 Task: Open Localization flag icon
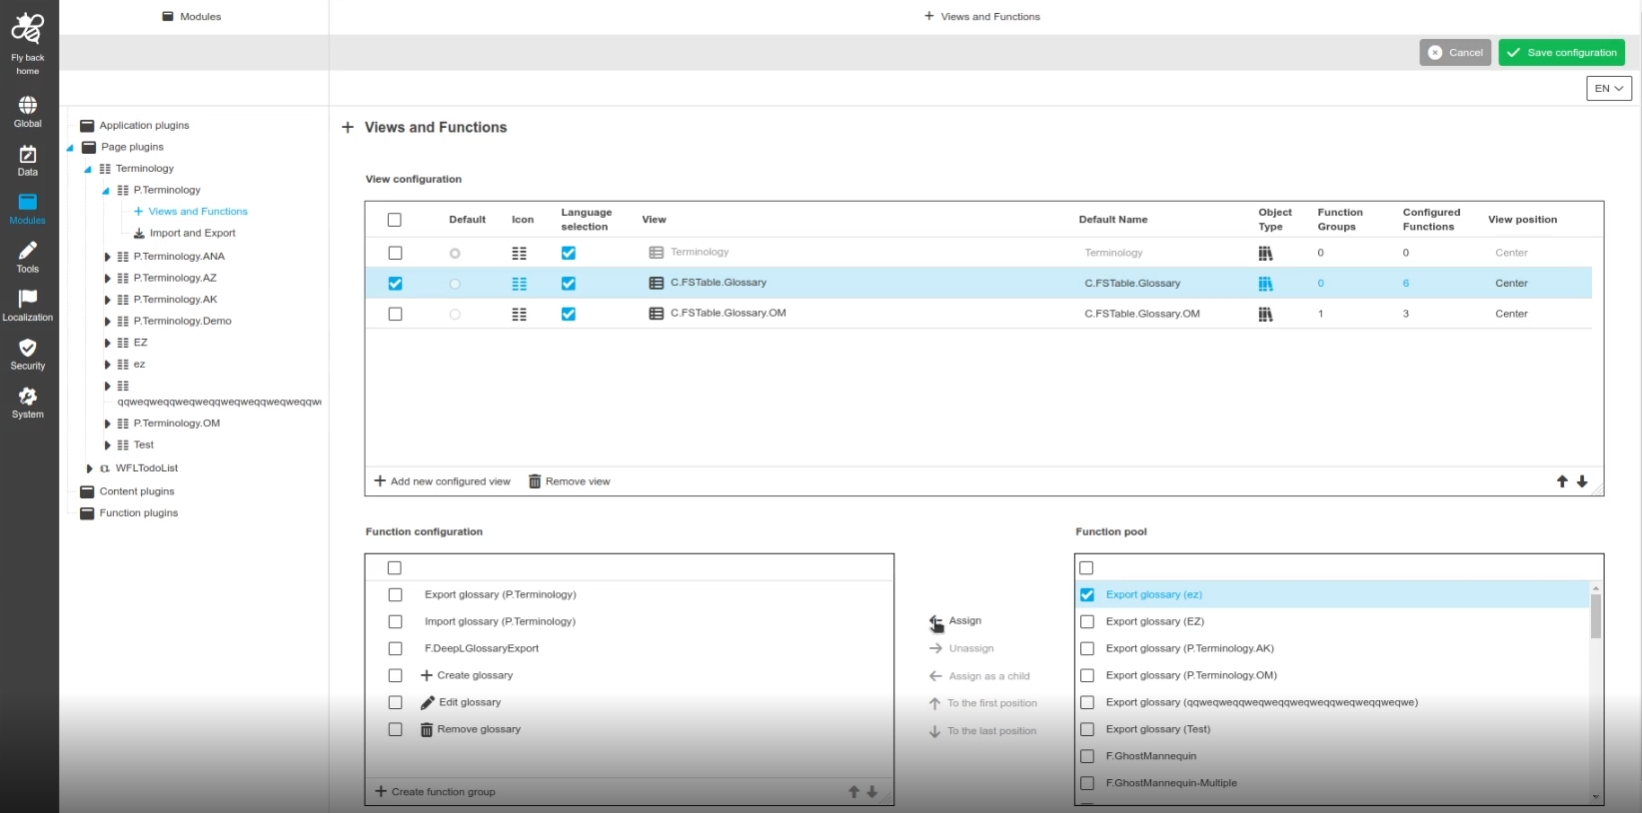point(27,299)
